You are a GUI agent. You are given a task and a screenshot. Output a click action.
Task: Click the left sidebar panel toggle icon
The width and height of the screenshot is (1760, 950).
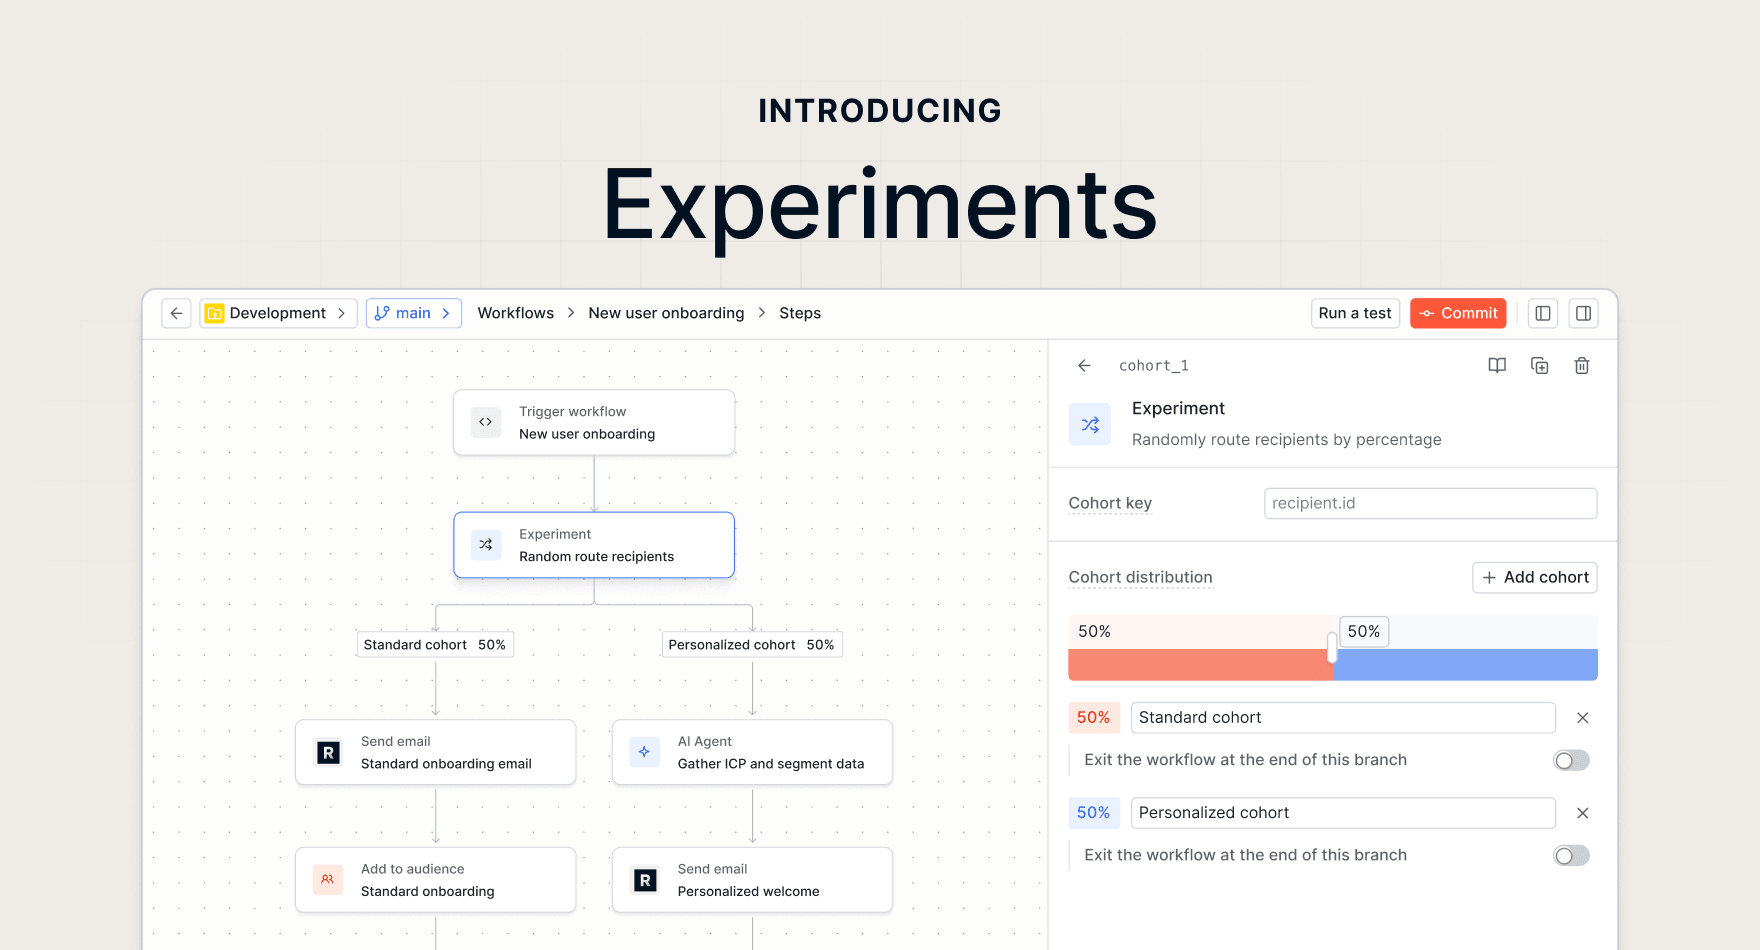click(1543, 313)
